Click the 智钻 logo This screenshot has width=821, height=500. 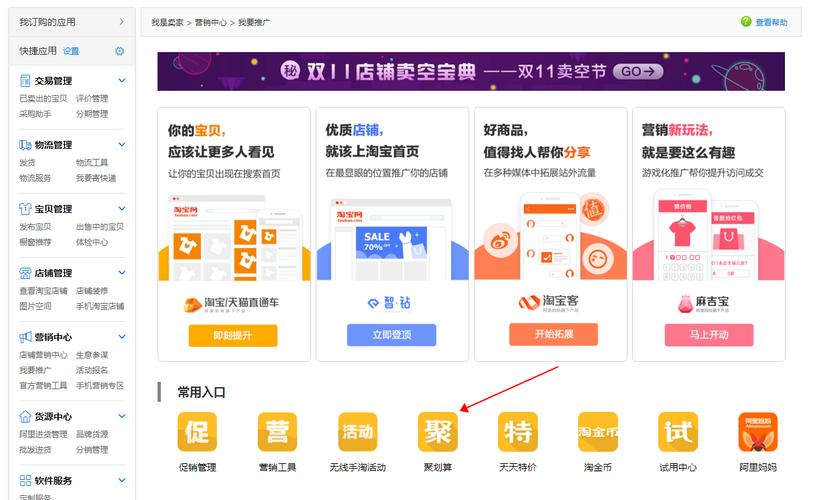[x=390, y=303]
